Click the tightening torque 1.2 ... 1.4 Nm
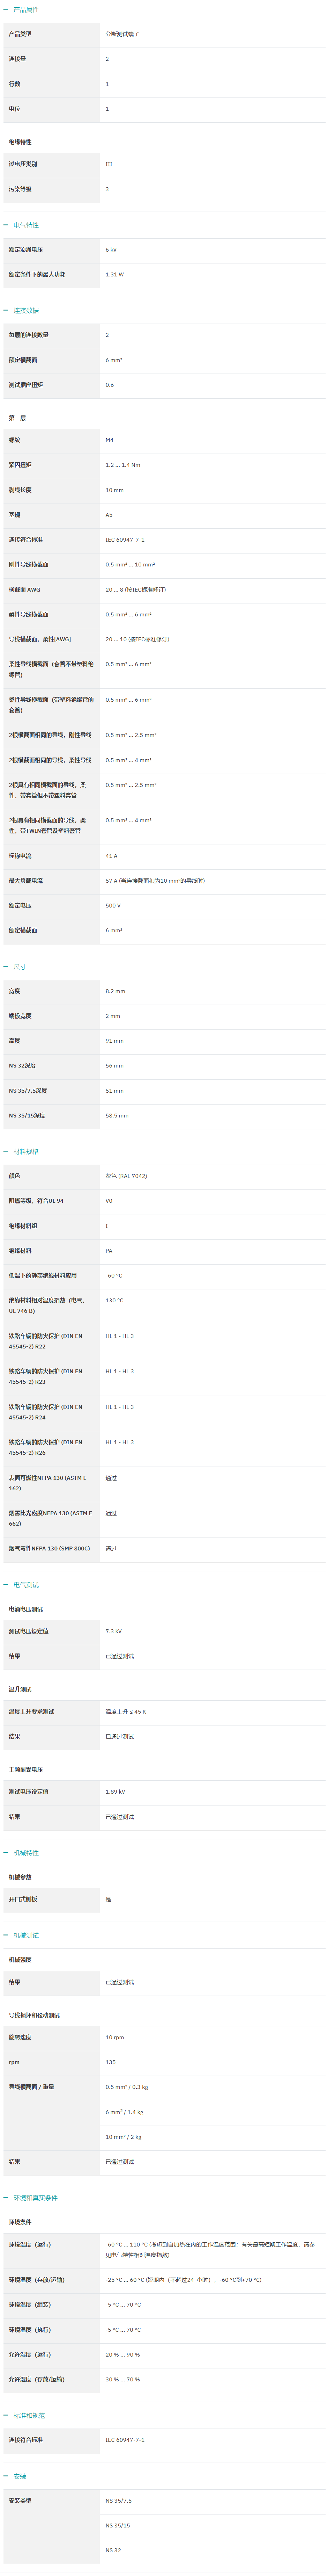 [x=123, y=465]
